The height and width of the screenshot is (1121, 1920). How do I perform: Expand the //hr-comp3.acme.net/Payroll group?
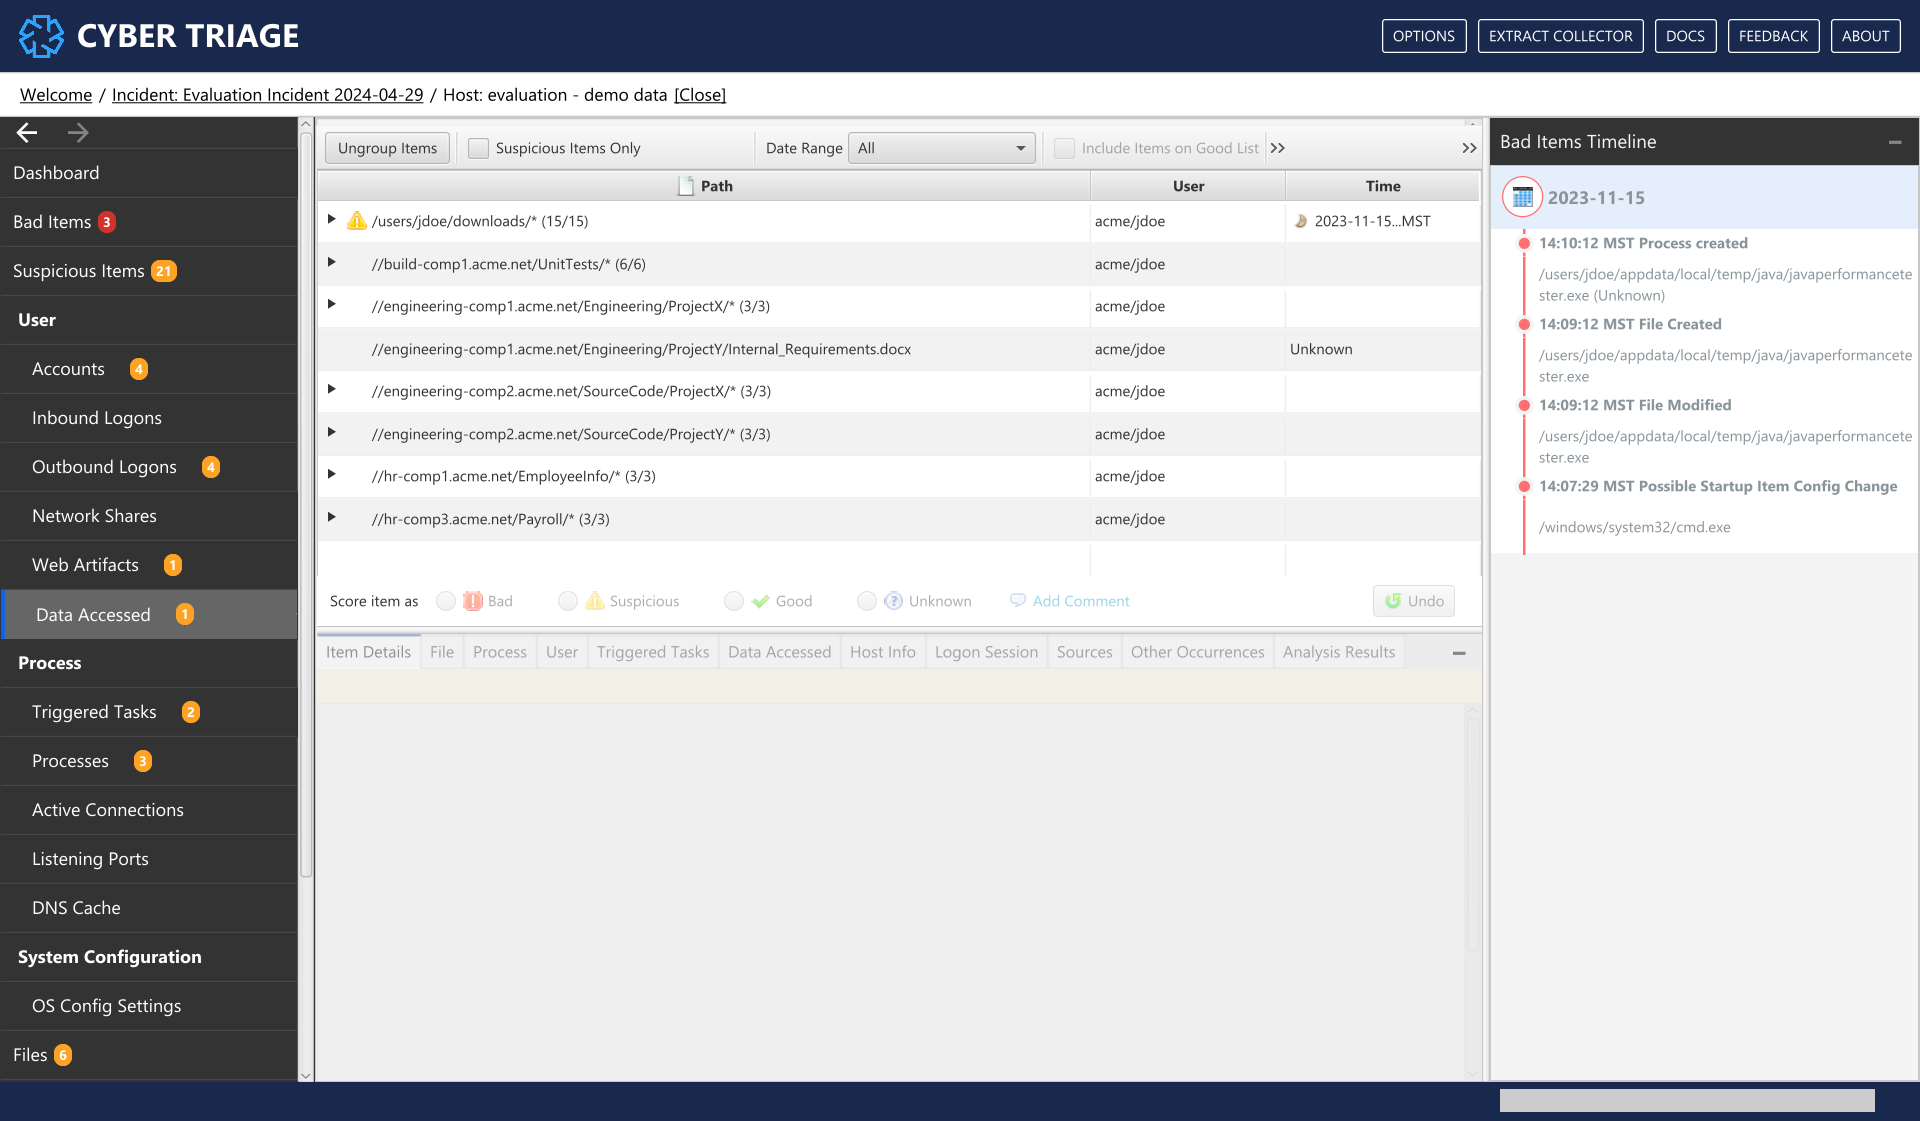pyautogui.click(x=331, y=517)
